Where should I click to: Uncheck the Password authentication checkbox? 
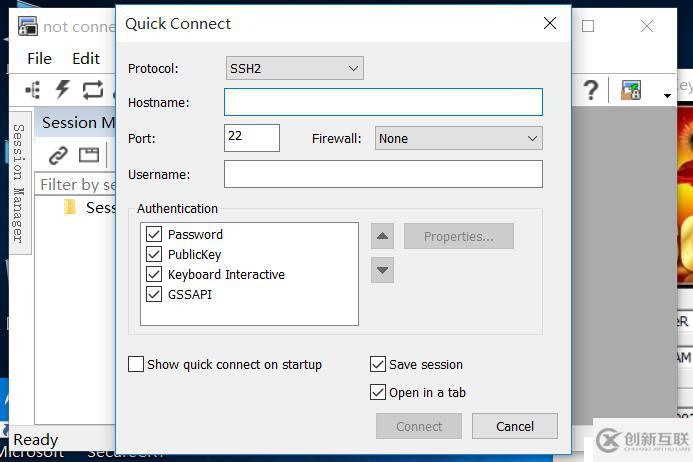tap(154, 234)
